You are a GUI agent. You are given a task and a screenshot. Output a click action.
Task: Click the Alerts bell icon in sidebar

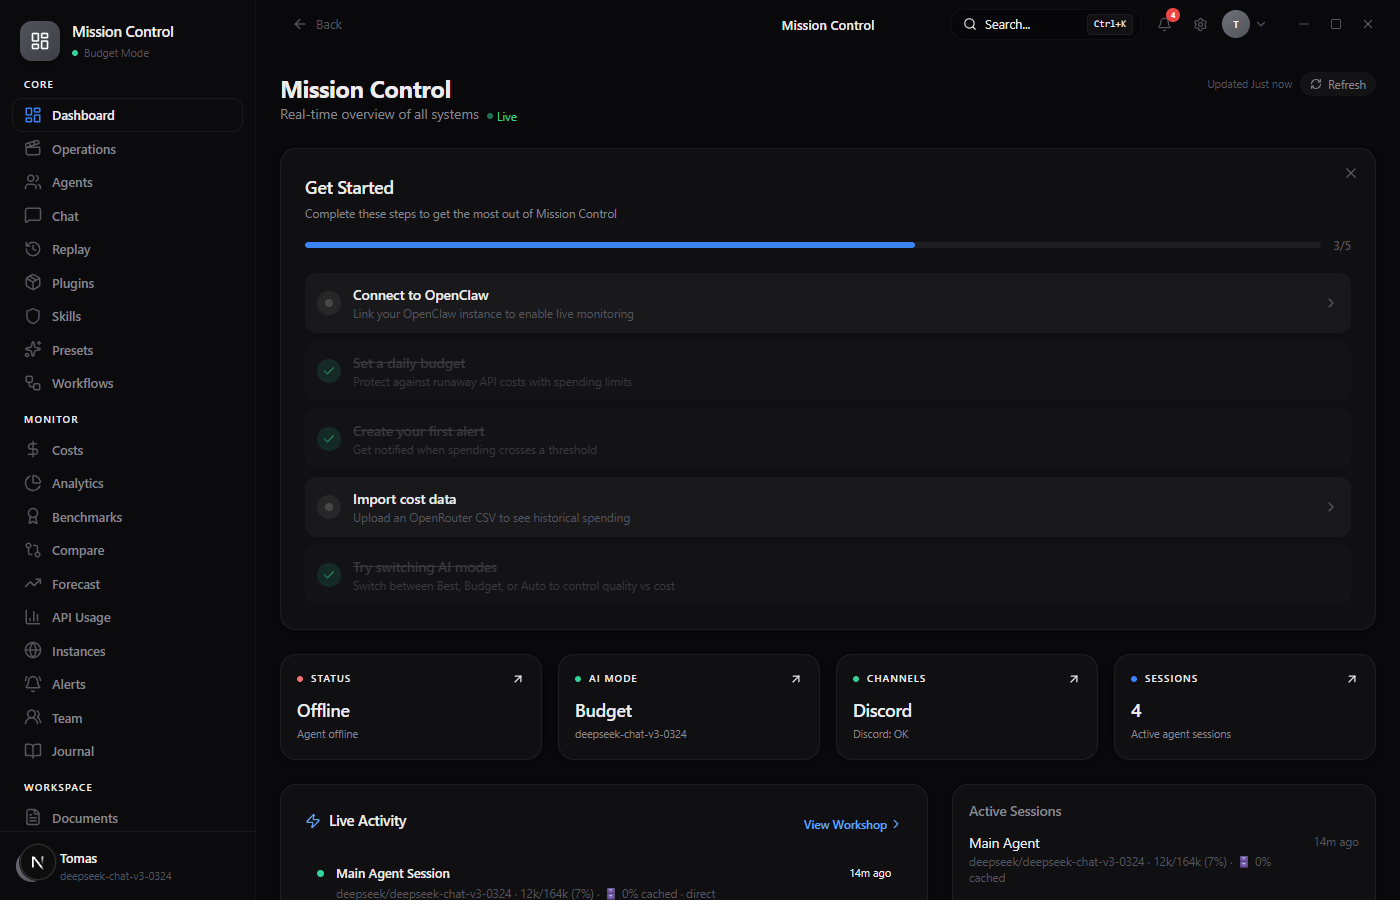coord(33,684)
